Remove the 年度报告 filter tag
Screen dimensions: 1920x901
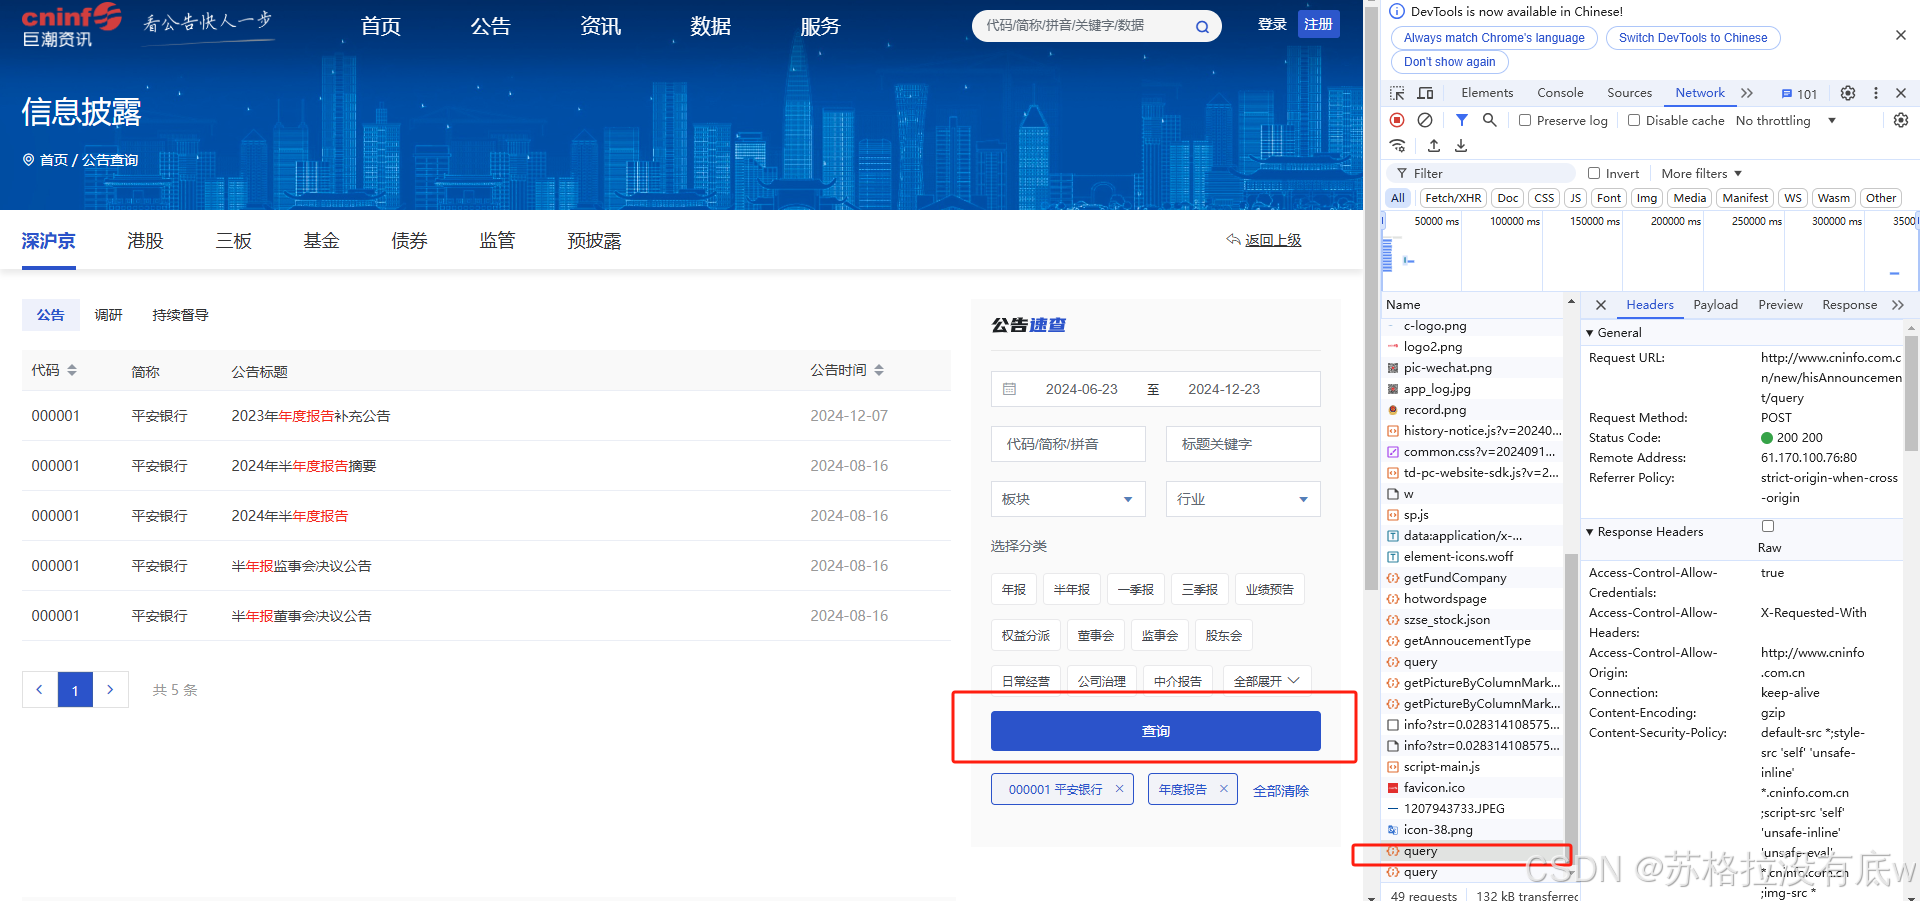1223,789
